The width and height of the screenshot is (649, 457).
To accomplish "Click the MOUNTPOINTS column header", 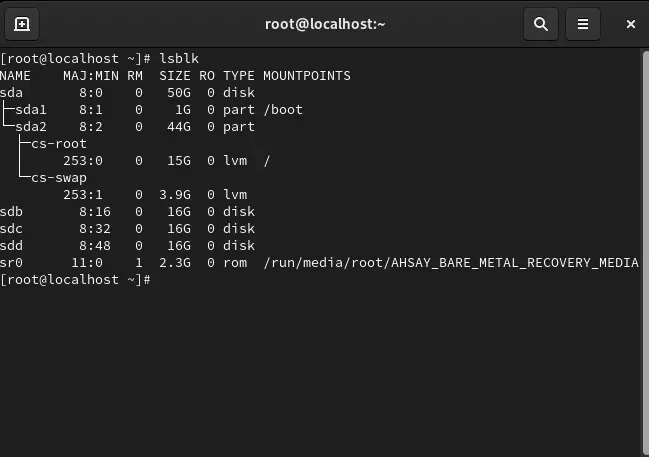I will click(306, 76).
